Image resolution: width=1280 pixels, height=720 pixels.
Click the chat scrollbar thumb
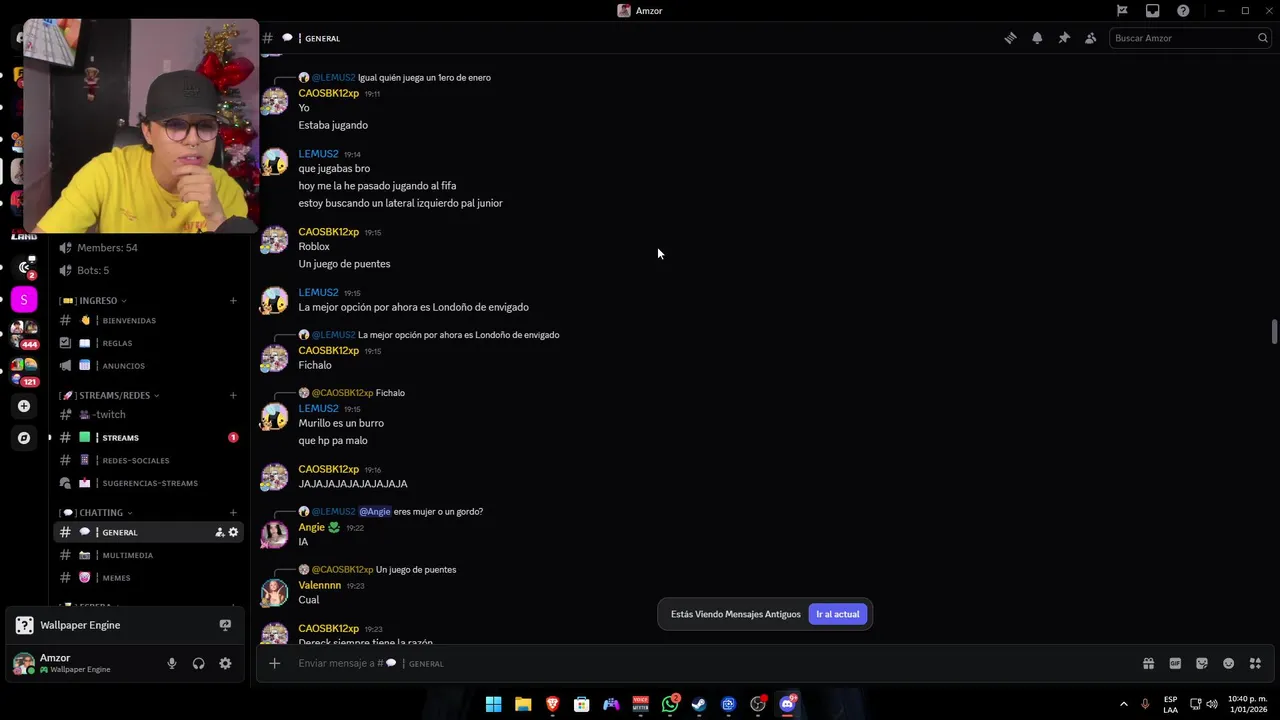(1274, 331)
